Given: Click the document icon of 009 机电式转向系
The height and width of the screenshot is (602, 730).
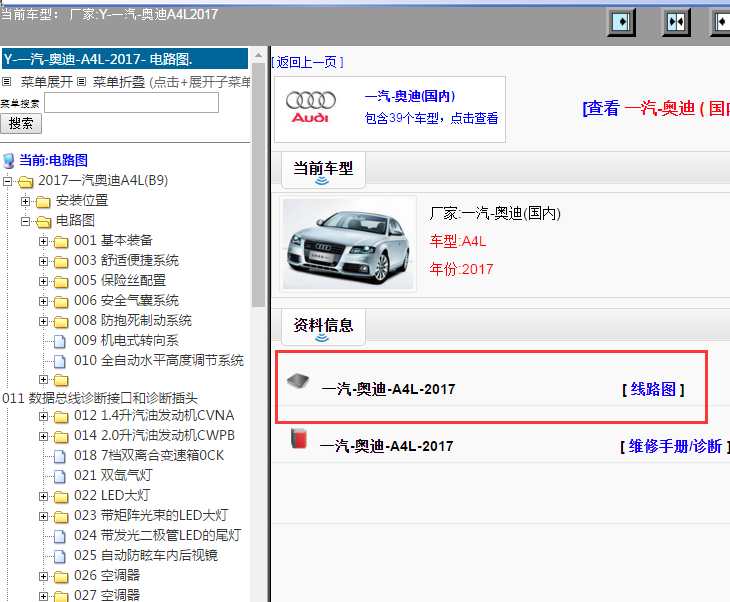Looking at the screenshot, I should [x=60, y=341].
